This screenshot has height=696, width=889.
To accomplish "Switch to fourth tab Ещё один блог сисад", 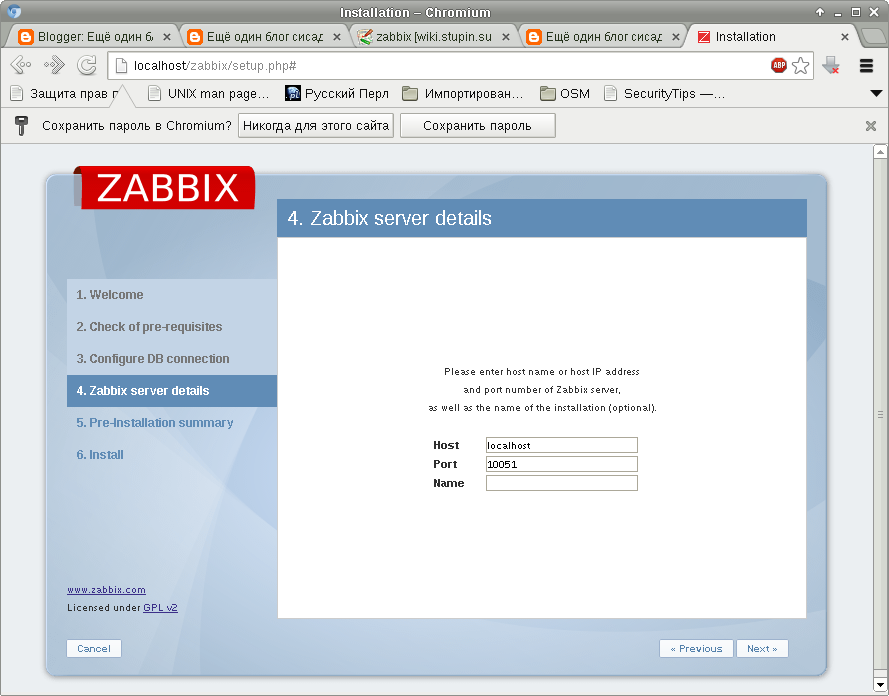I will 604,37.
